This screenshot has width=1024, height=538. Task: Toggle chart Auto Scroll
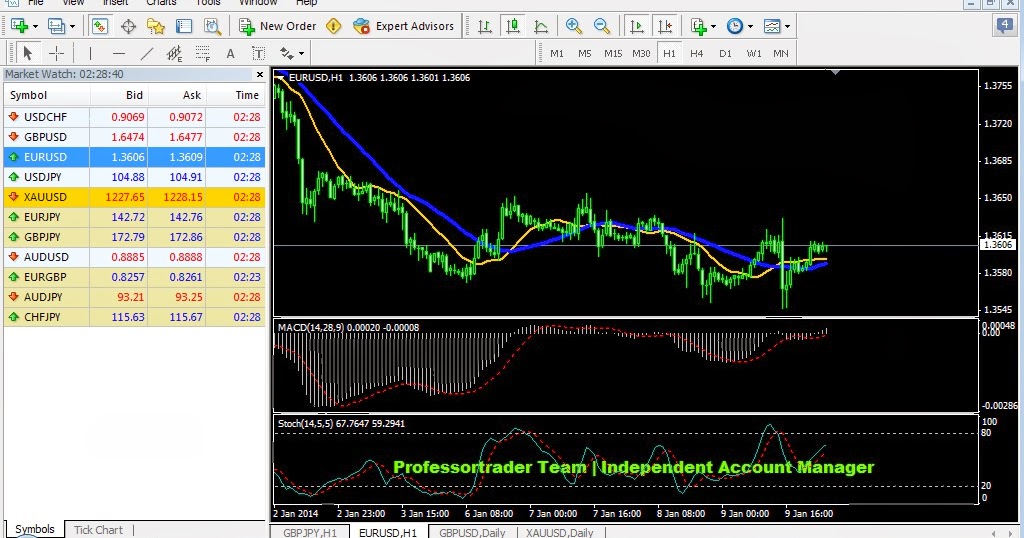636,26
